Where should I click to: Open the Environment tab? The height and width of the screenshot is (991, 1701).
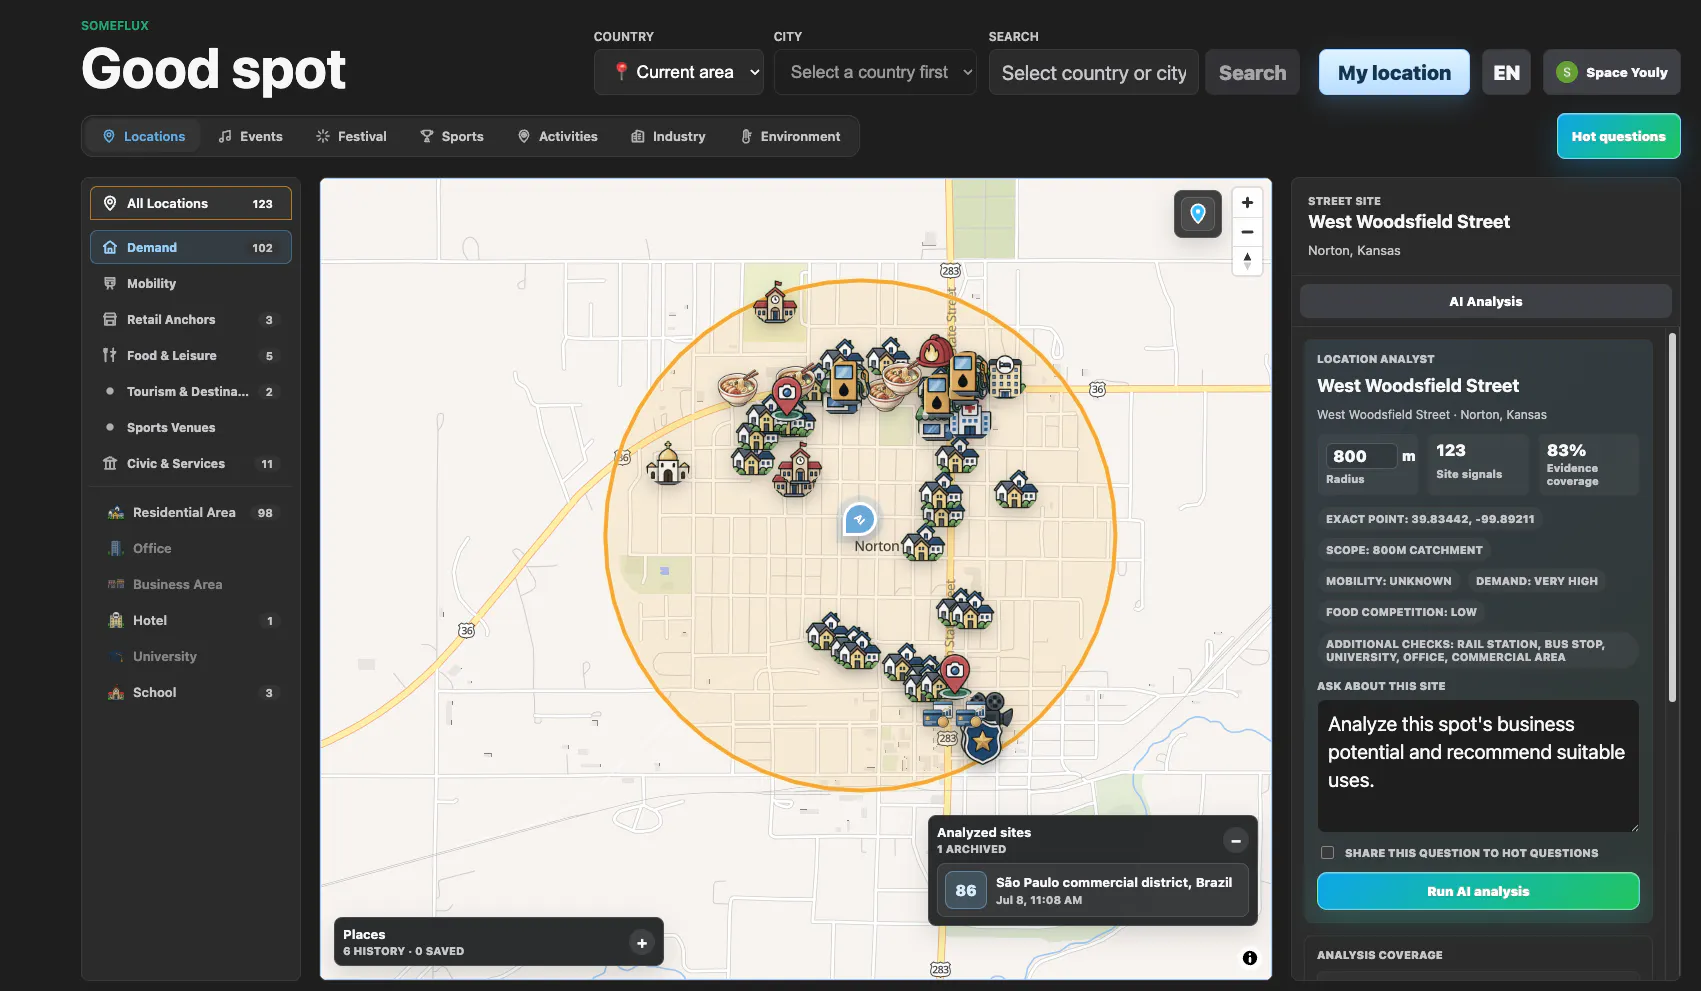(790, 136)
